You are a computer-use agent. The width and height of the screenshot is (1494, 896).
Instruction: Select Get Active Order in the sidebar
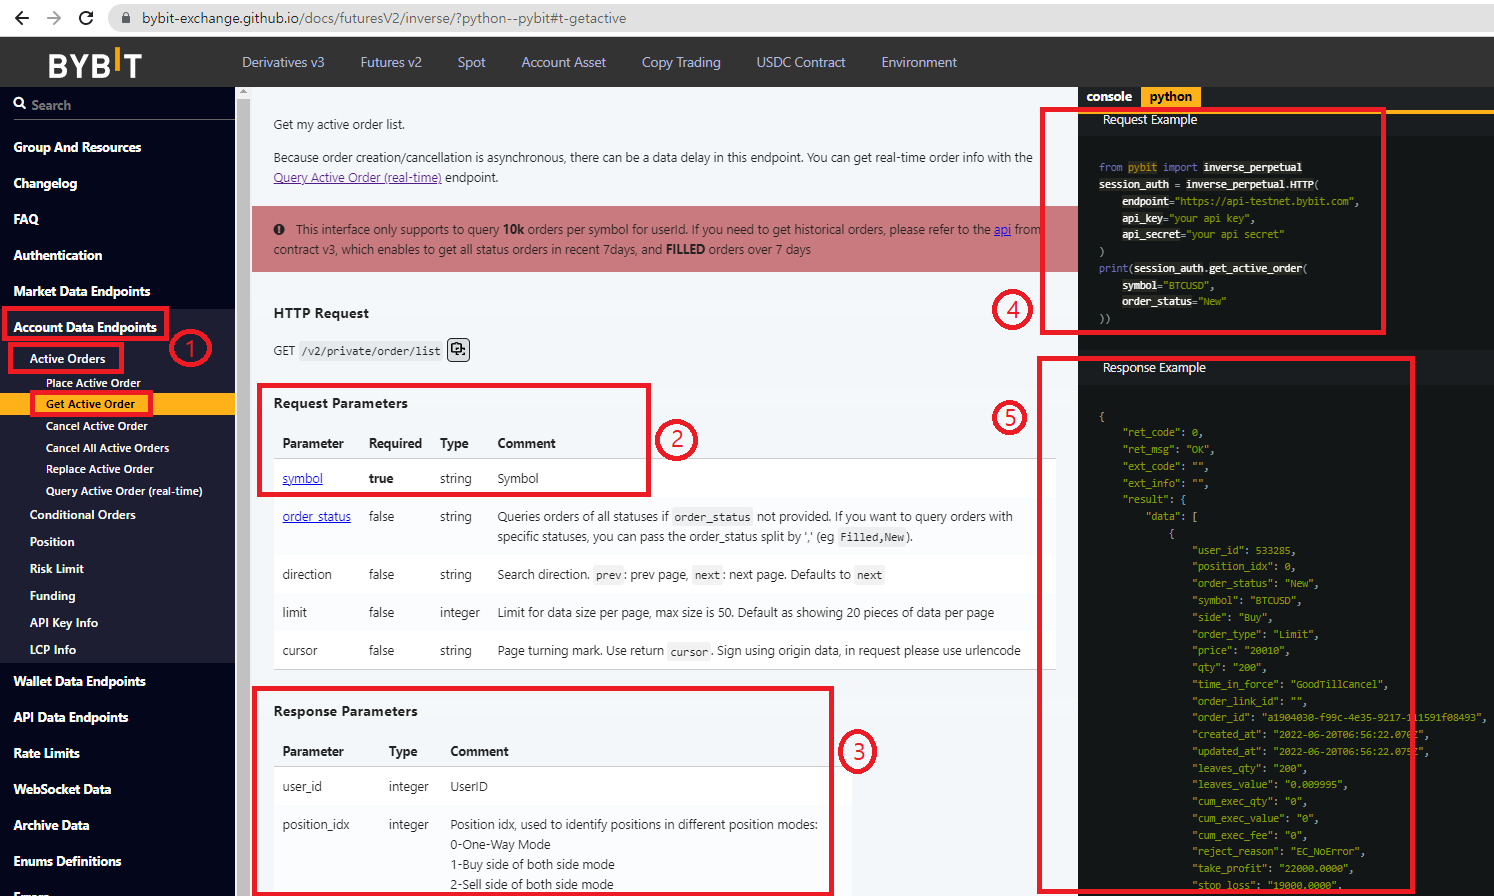point(90,404)
